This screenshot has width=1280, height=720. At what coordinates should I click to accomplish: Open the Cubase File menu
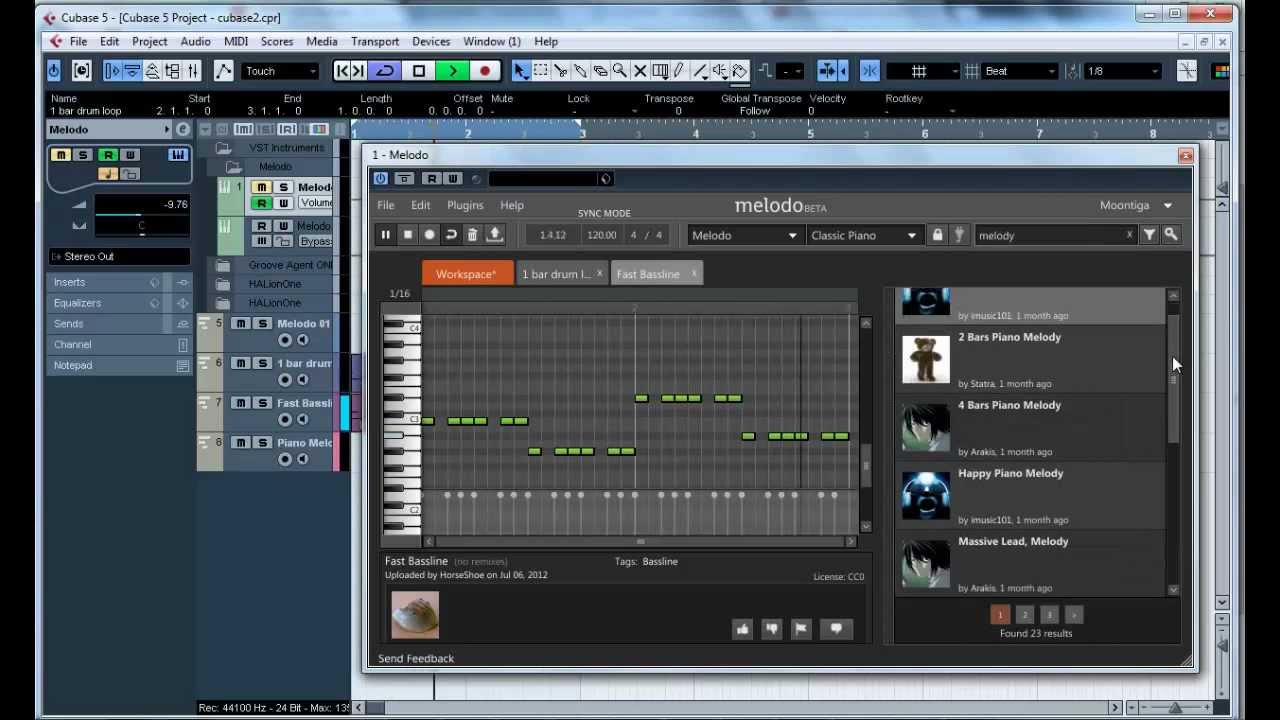(x=78, y=41)
